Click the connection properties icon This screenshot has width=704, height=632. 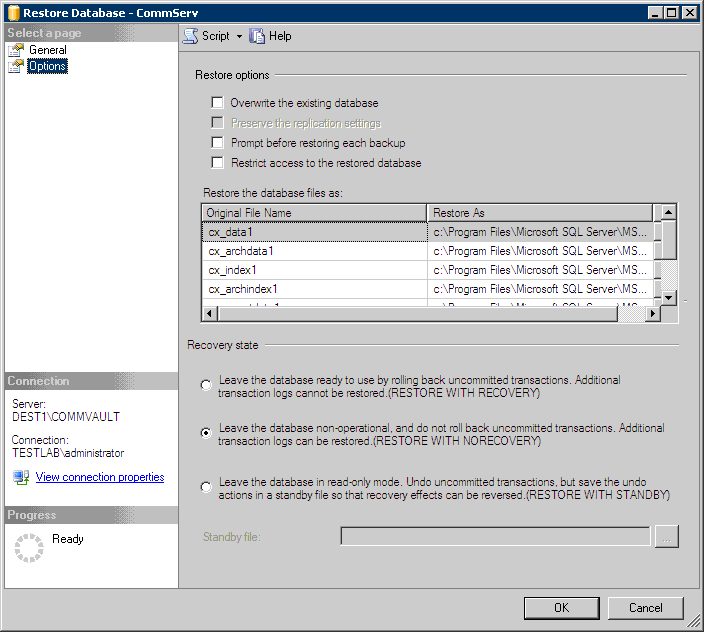(21, 477)
